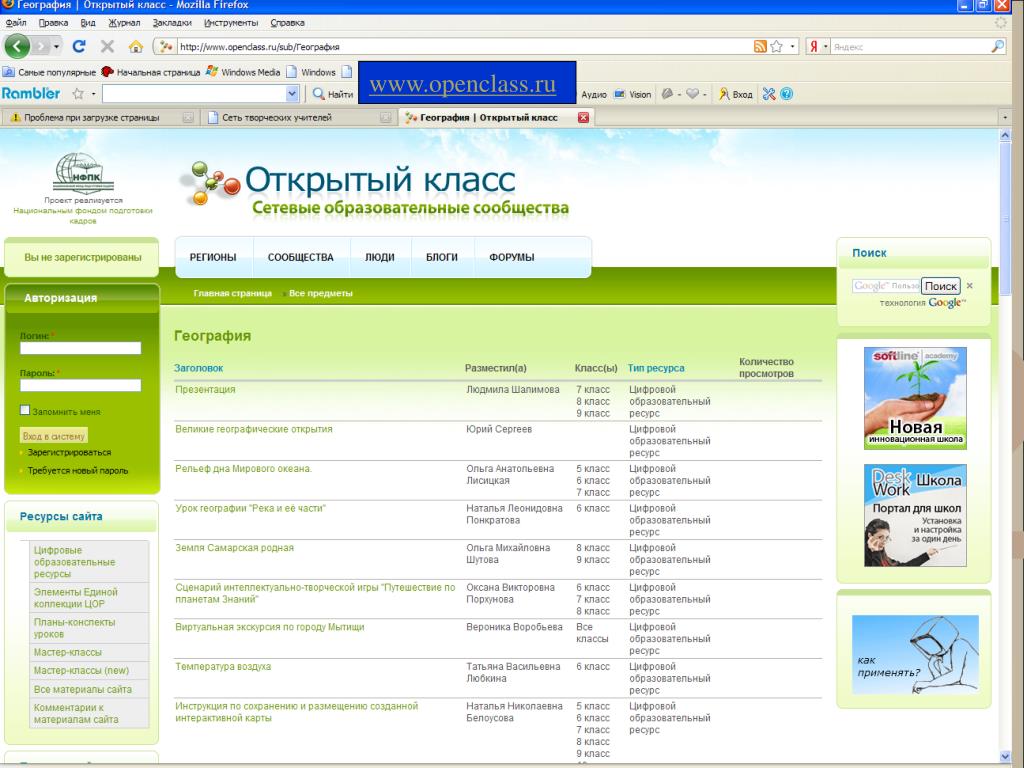This screenshot has height=768, width=1024.
Task: Open the Закладки menu
Action: [x=172, y=22]
